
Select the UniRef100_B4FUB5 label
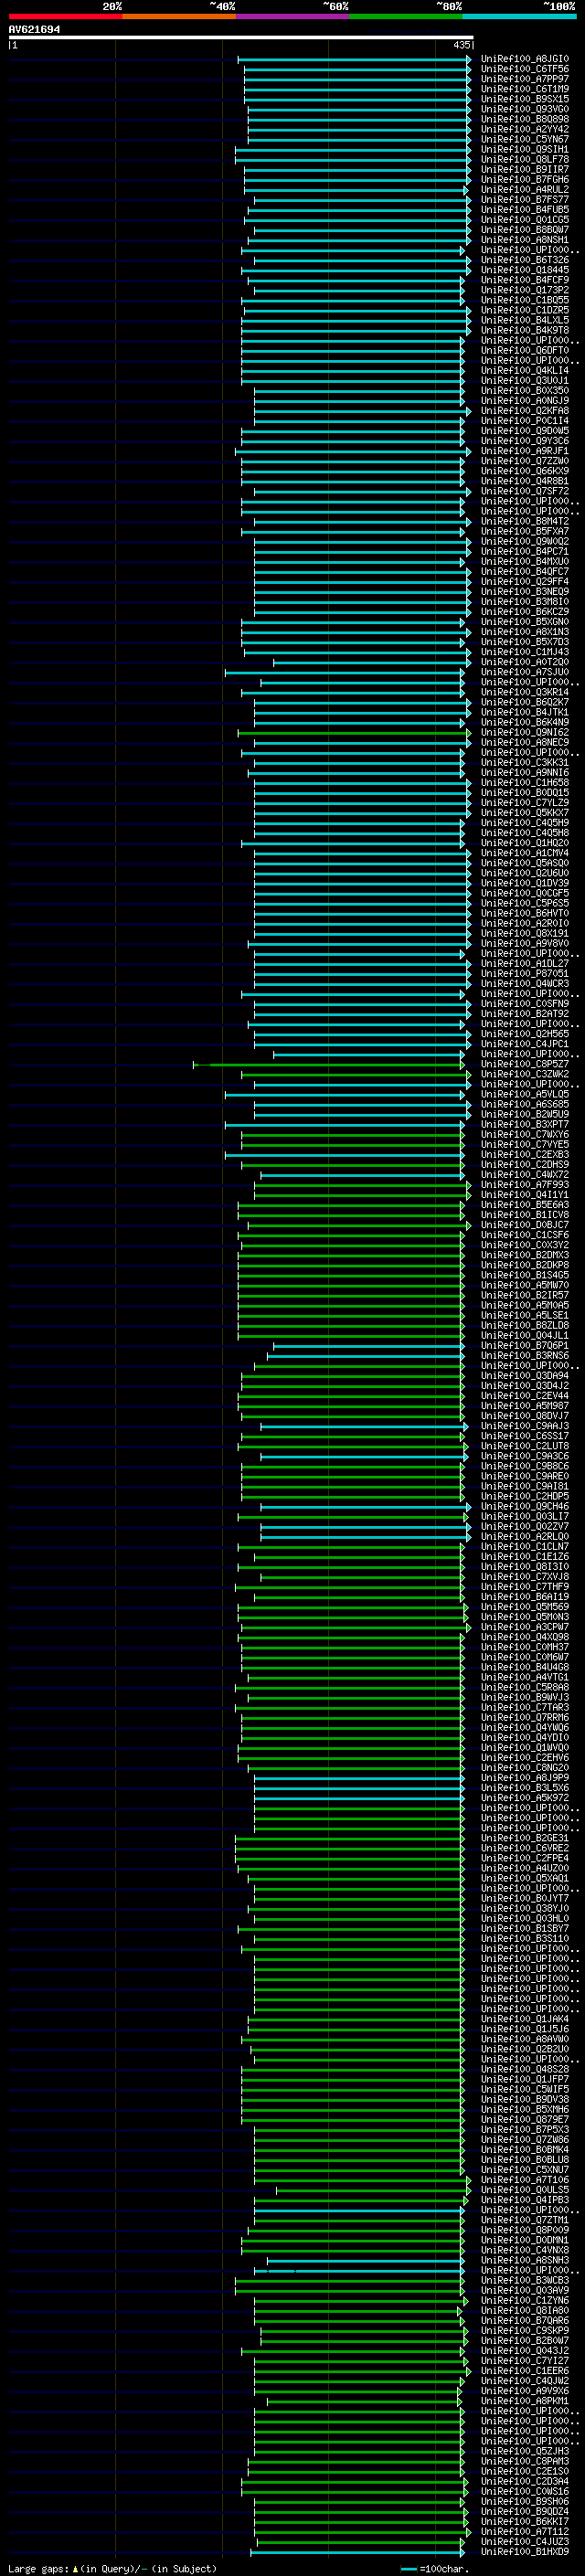point(524,209)
